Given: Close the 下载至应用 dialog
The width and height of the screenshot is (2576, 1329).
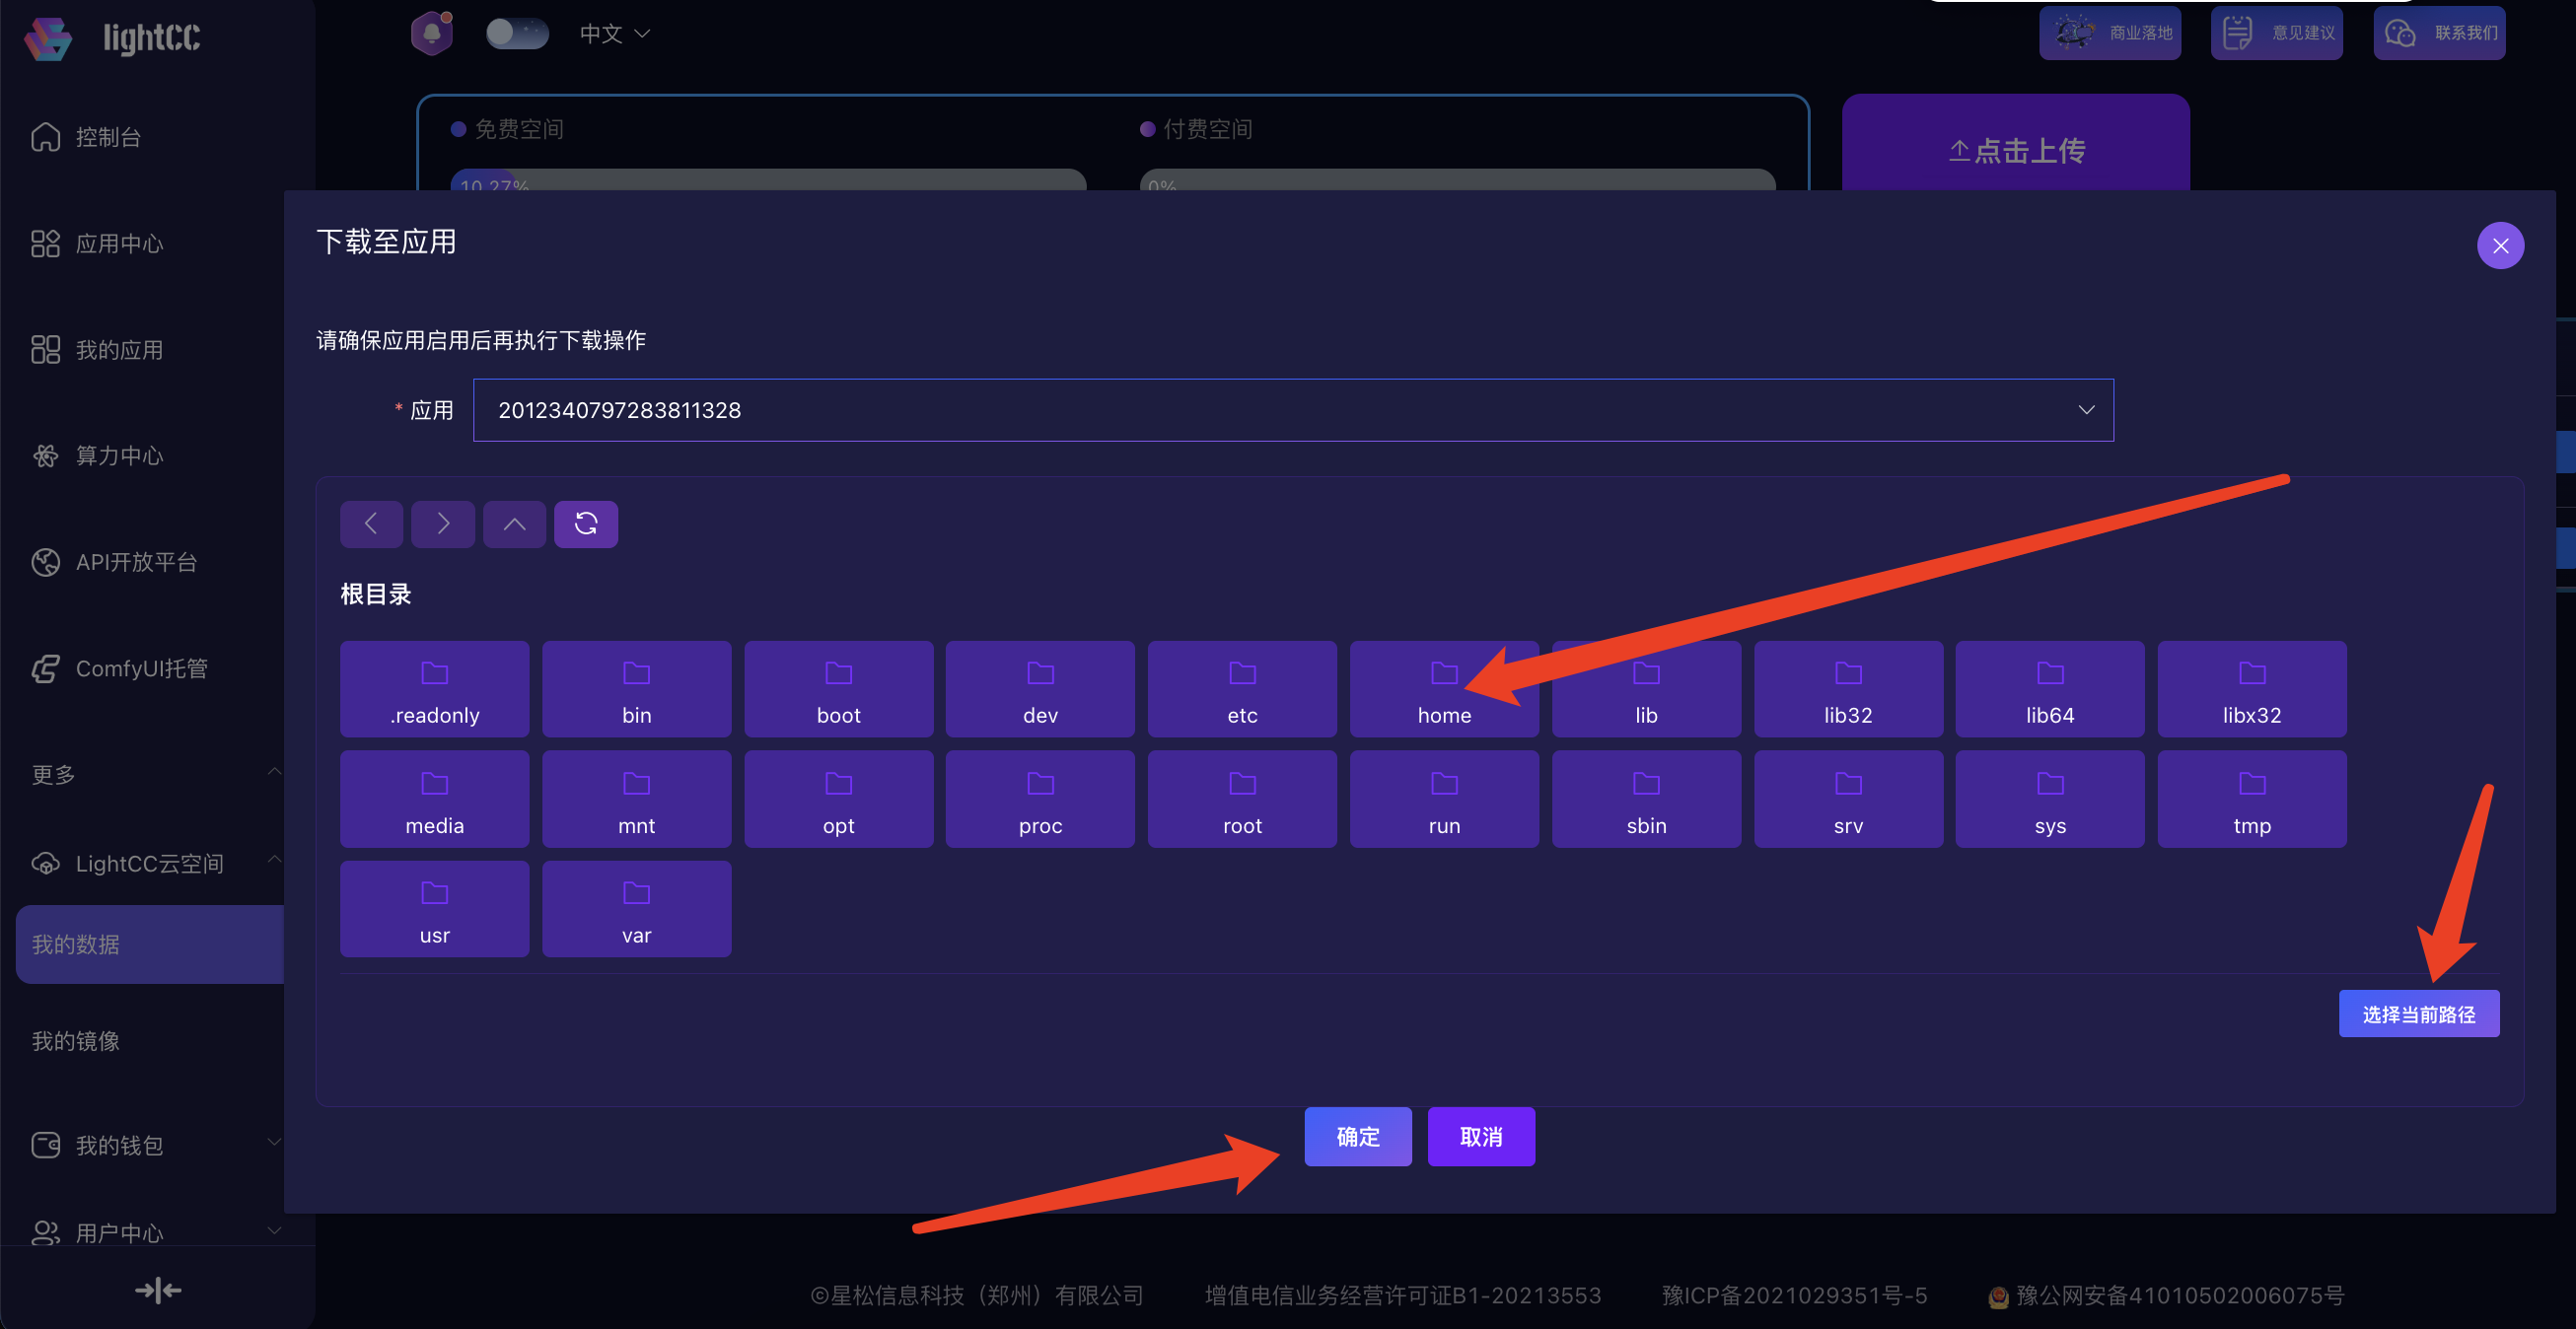Looking at the screenshot, I should 2500,246.
